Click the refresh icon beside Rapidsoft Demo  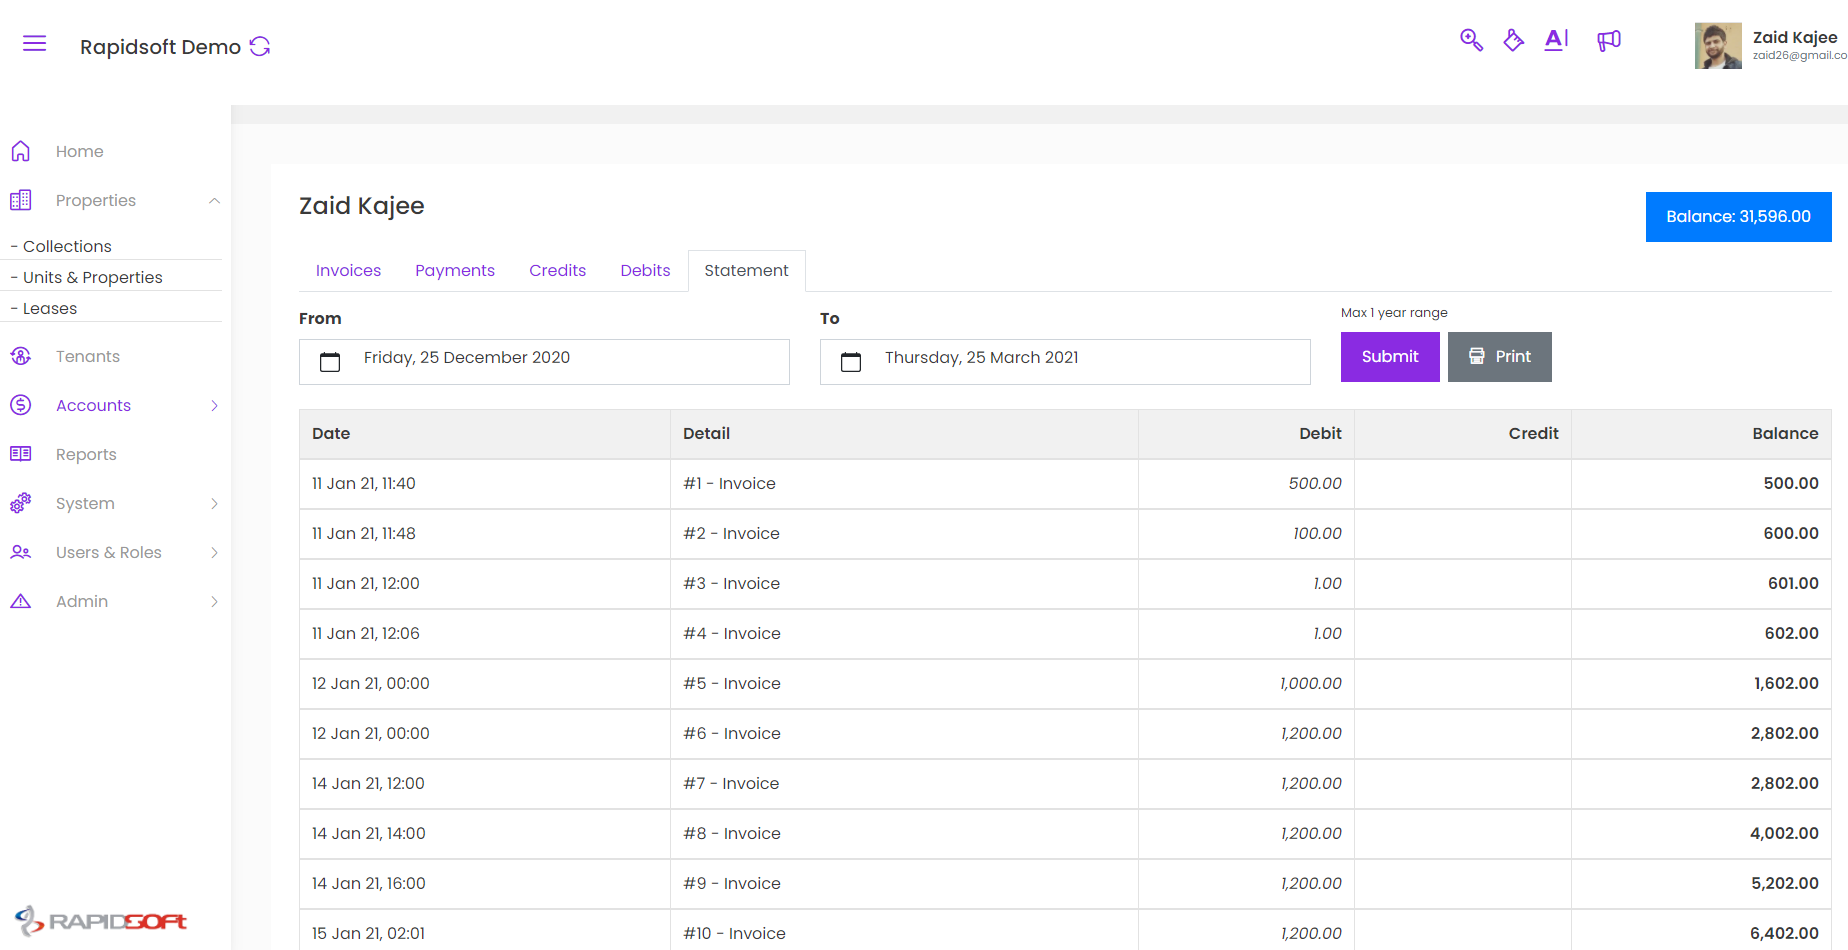[x=260, y=46]
